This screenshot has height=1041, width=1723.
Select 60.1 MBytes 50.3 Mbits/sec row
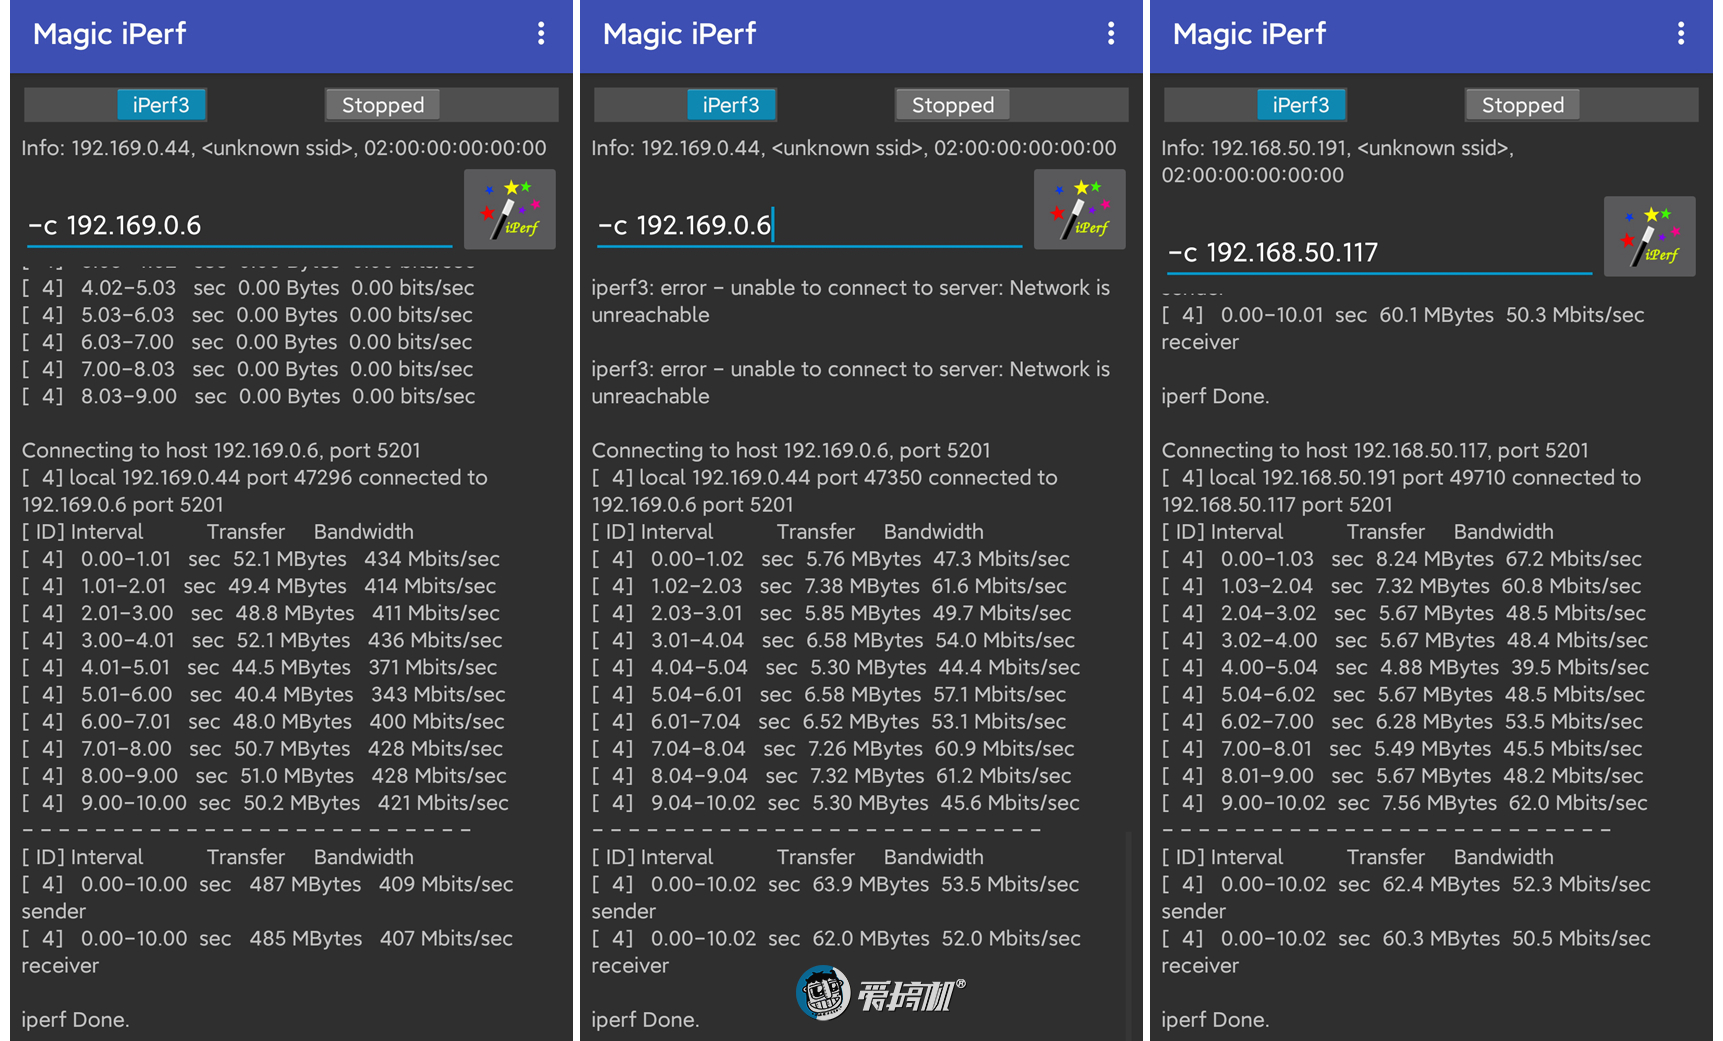1403,328
